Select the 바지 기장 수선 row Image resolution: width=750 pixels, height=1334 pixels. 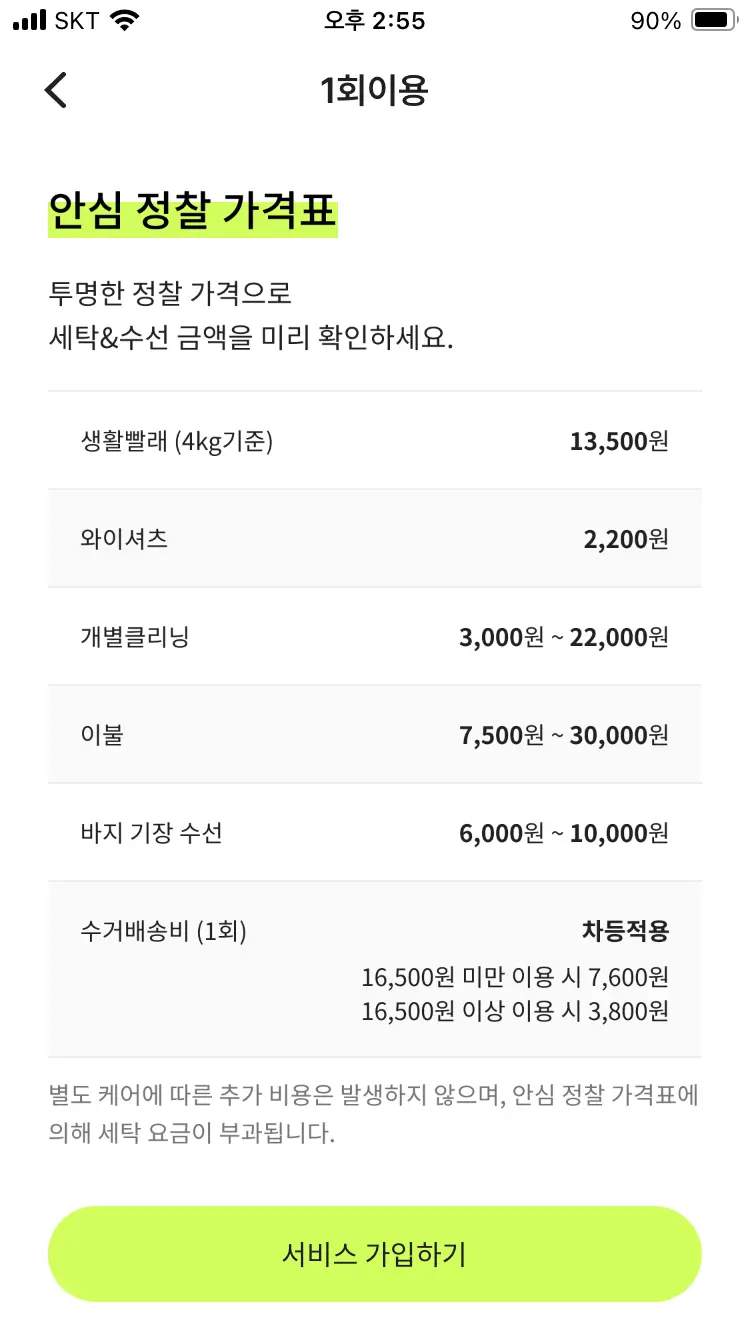[374, 833]
